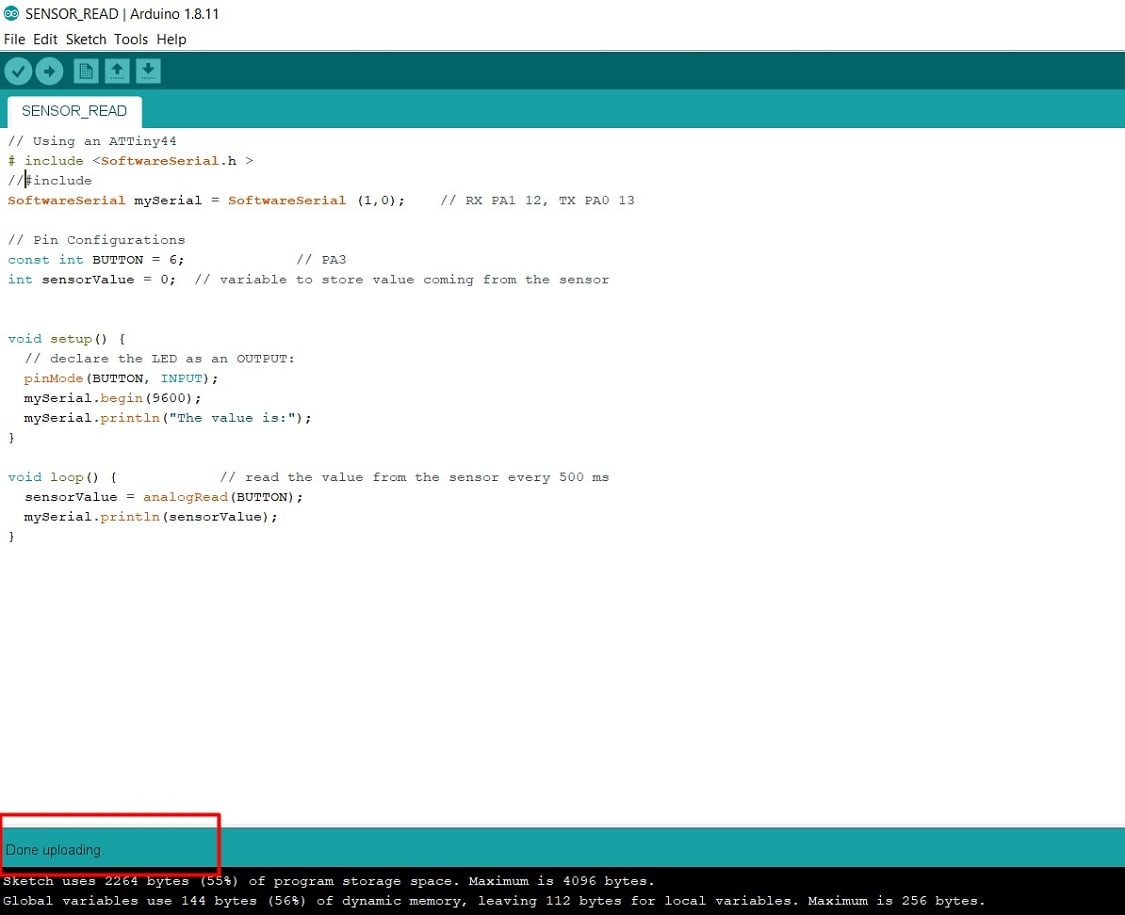Click the 'Sketch uses 2264 bytes' console line
1125x915 pixels.
click(329, 881)
